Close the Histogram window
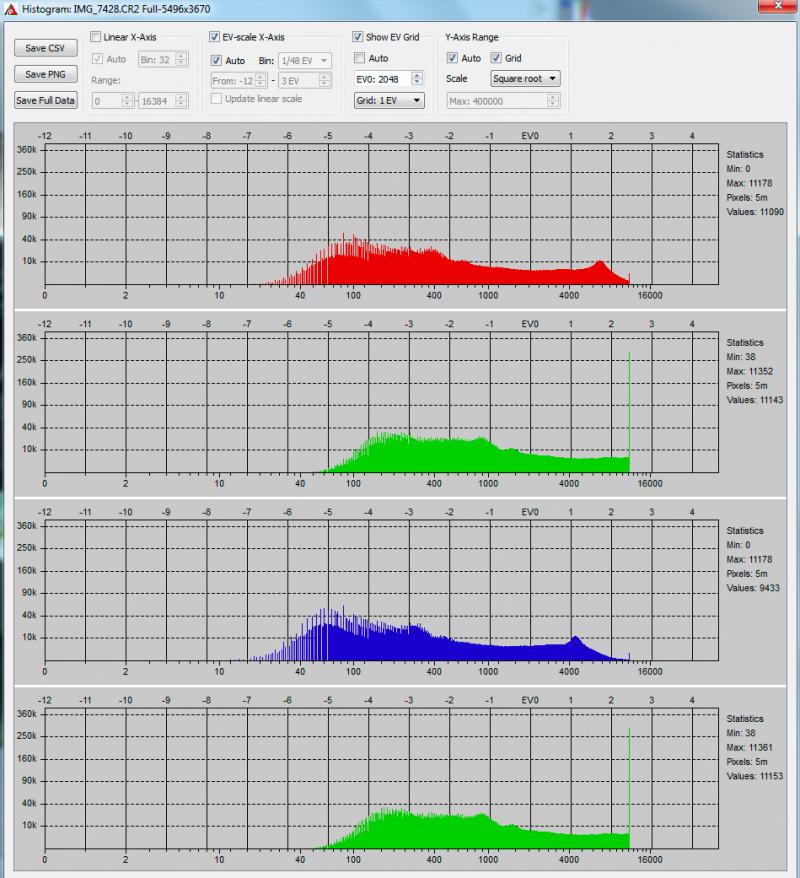 tap(778, 6)
